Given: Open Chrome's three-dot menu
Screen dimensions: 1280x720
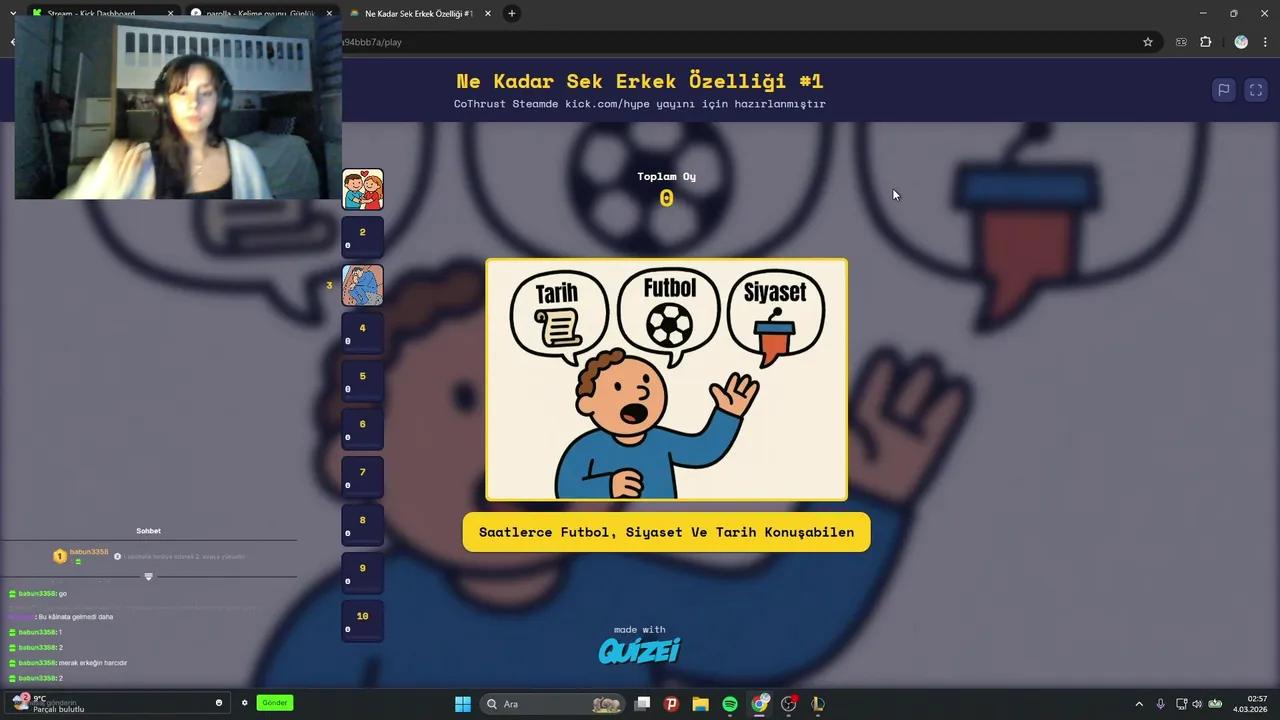Looking at the screenshot, I should pyautogui.click(x=1266, y=42).
